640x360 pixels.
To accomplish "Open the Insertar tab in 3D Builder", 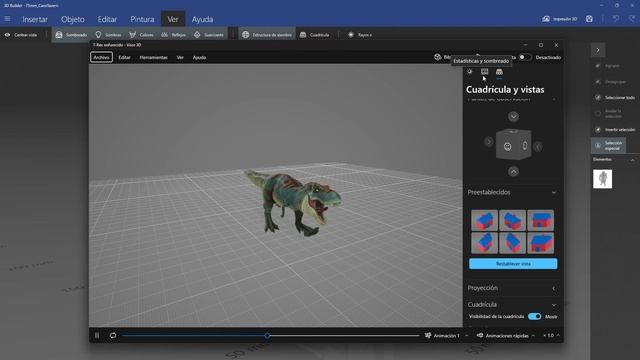I will tap(35, 19).
